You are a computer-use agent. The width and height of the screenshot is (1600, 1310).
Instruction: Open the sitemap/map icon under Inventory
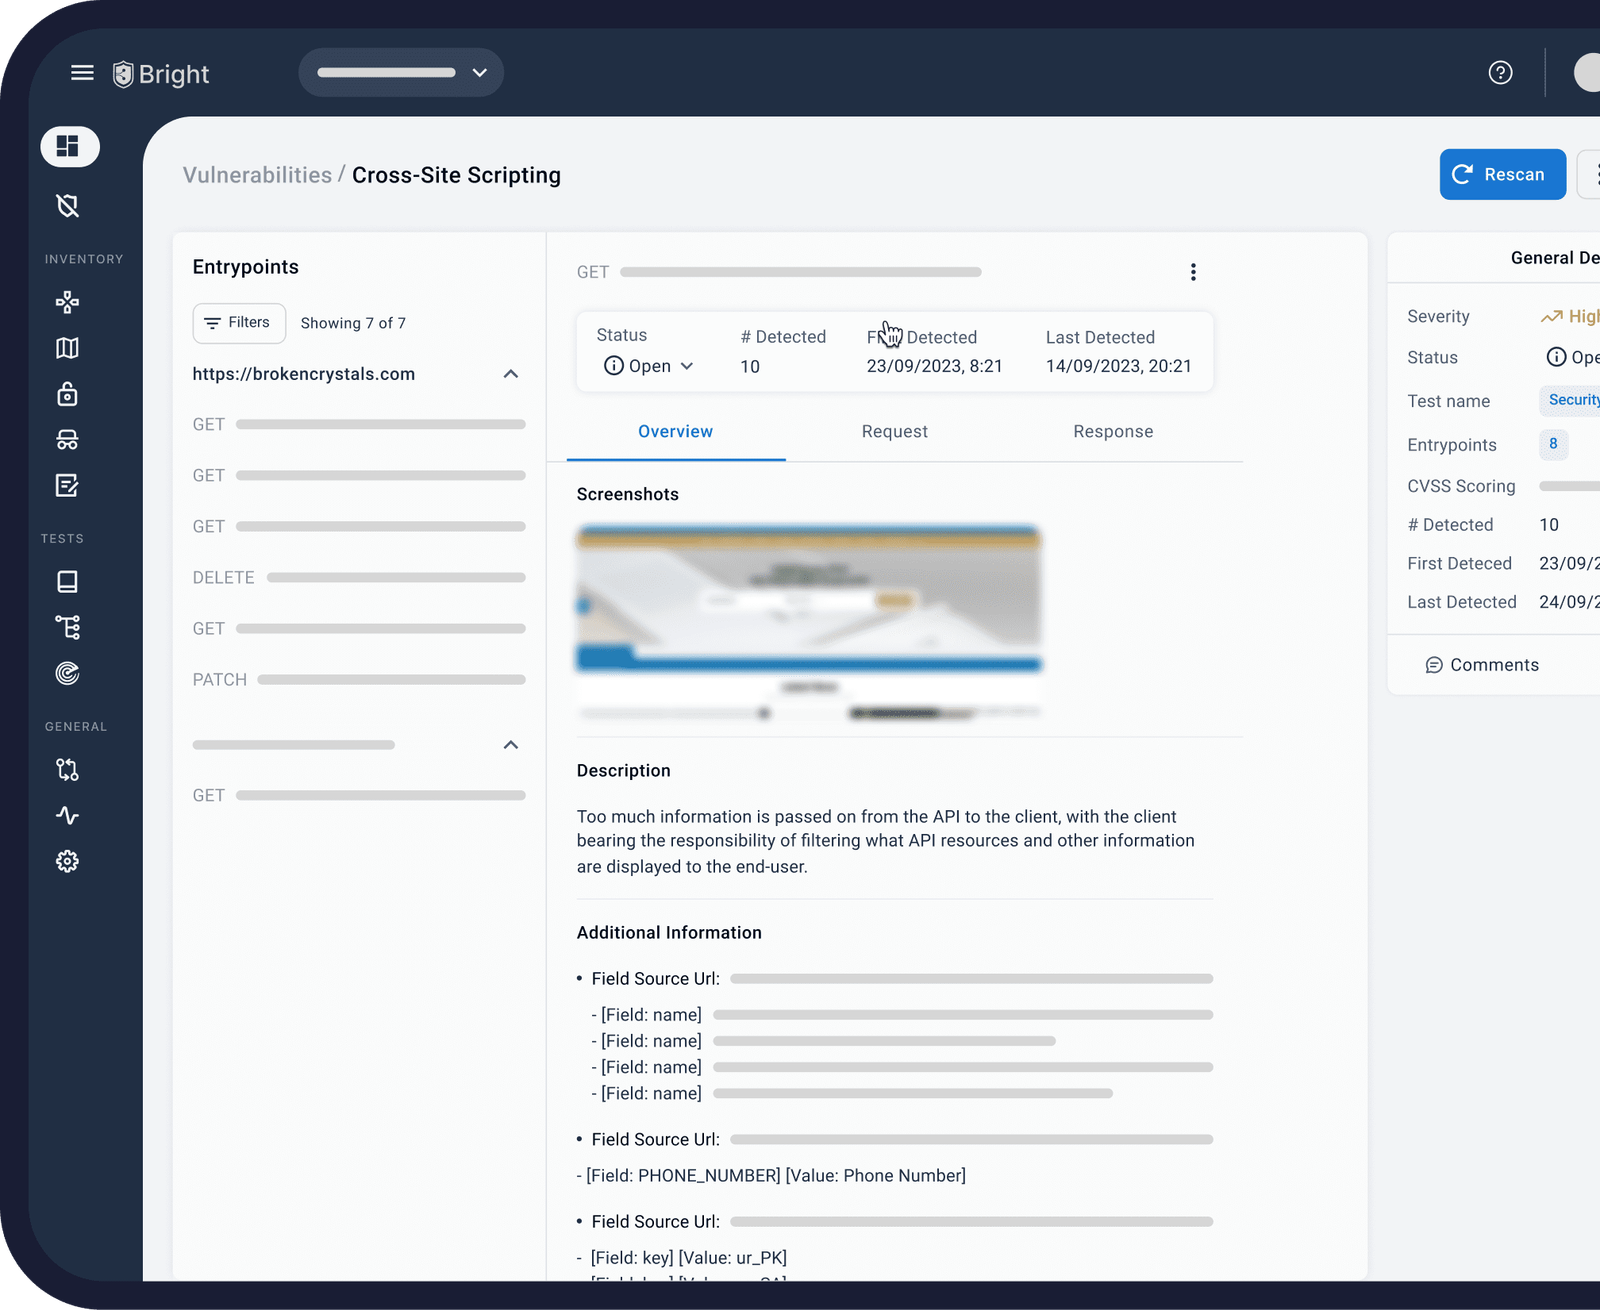click(67, 347)
